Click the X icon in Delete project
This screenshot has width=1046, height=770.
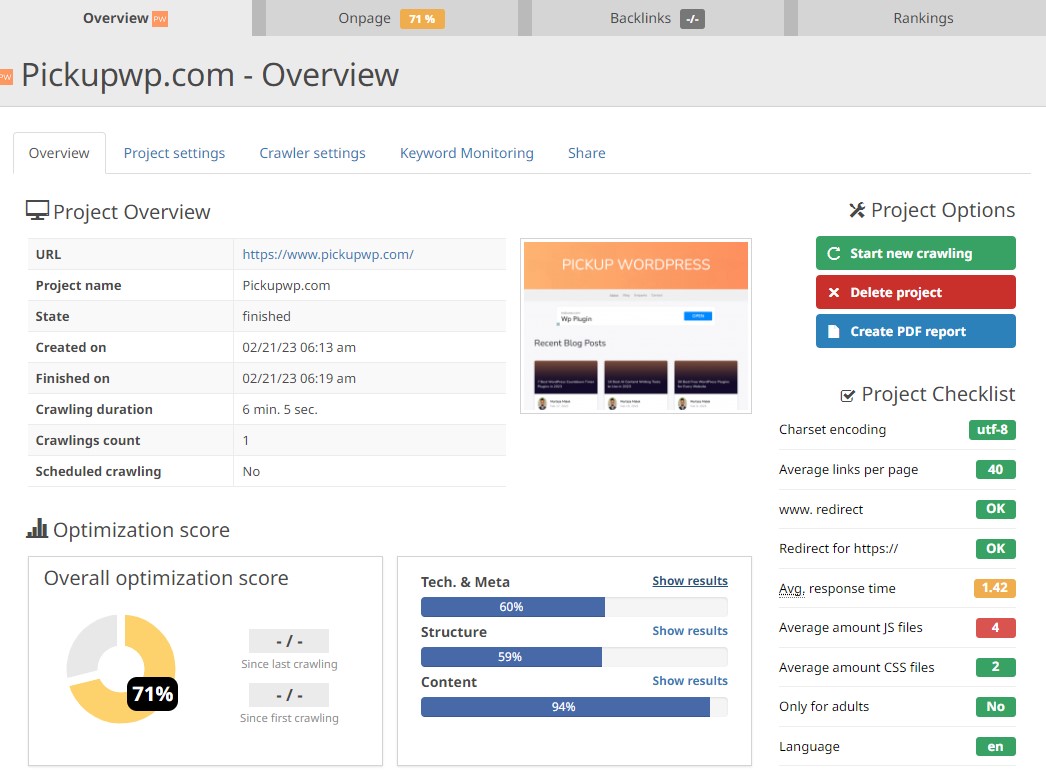point(834,292)
